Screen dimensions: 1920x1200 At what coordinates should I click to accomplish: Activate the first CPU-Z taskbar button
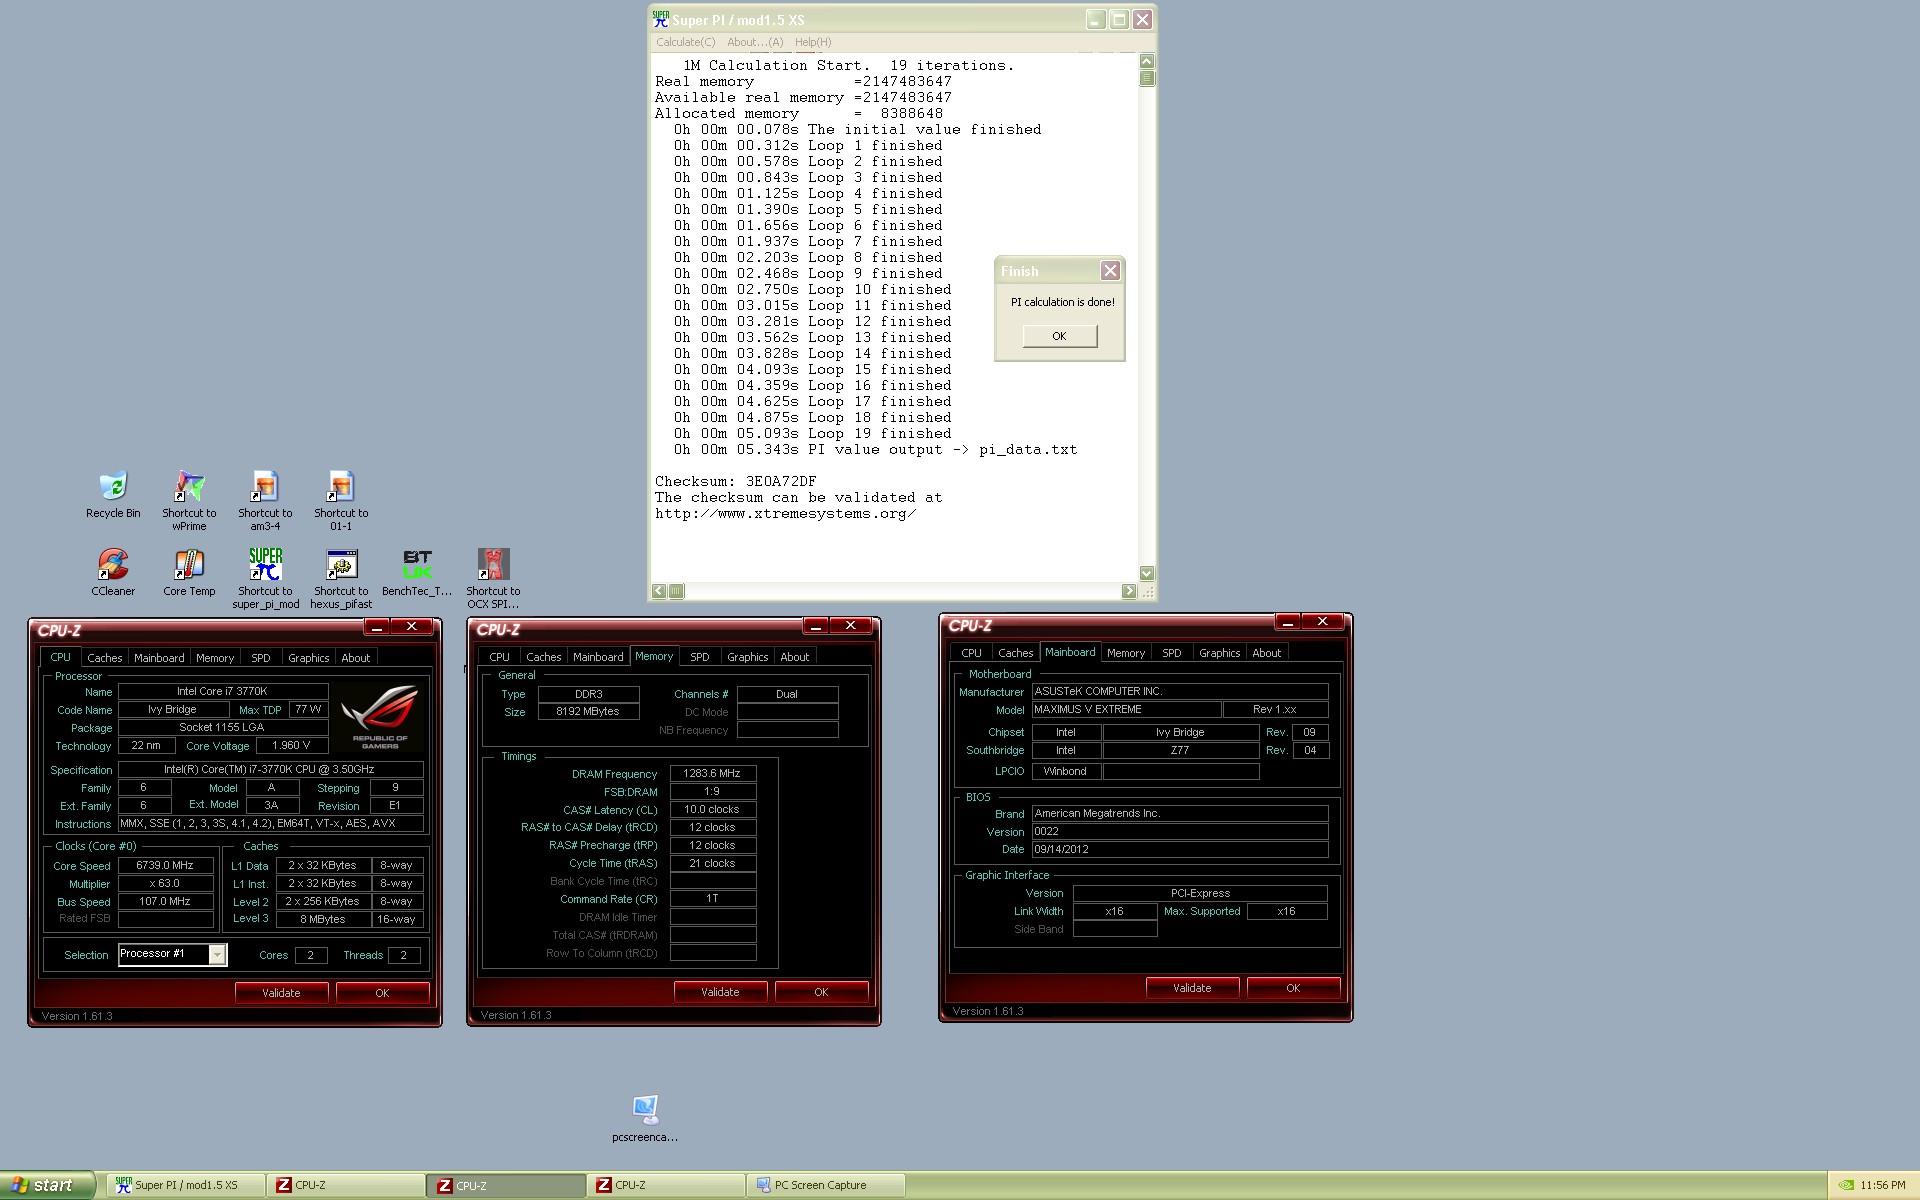[346, 1185]
